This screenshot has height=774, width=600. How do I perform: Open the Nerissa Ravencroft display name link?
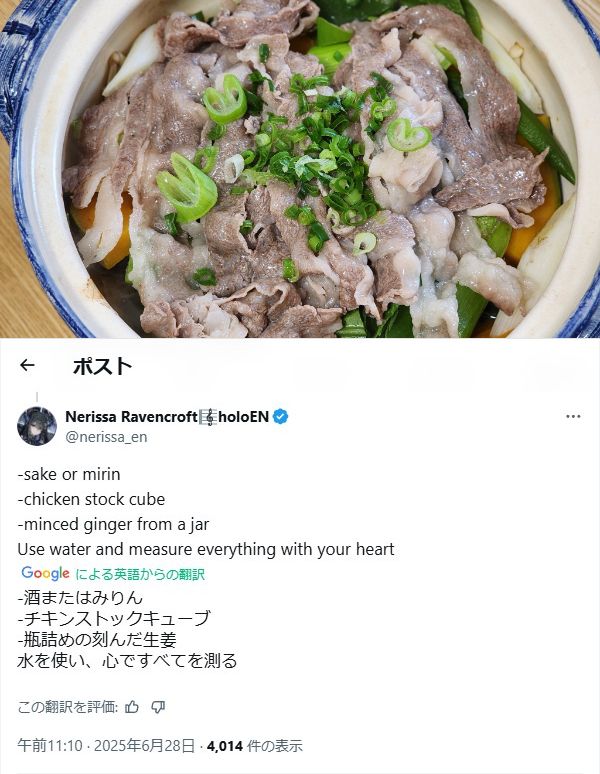click(167, 417)
